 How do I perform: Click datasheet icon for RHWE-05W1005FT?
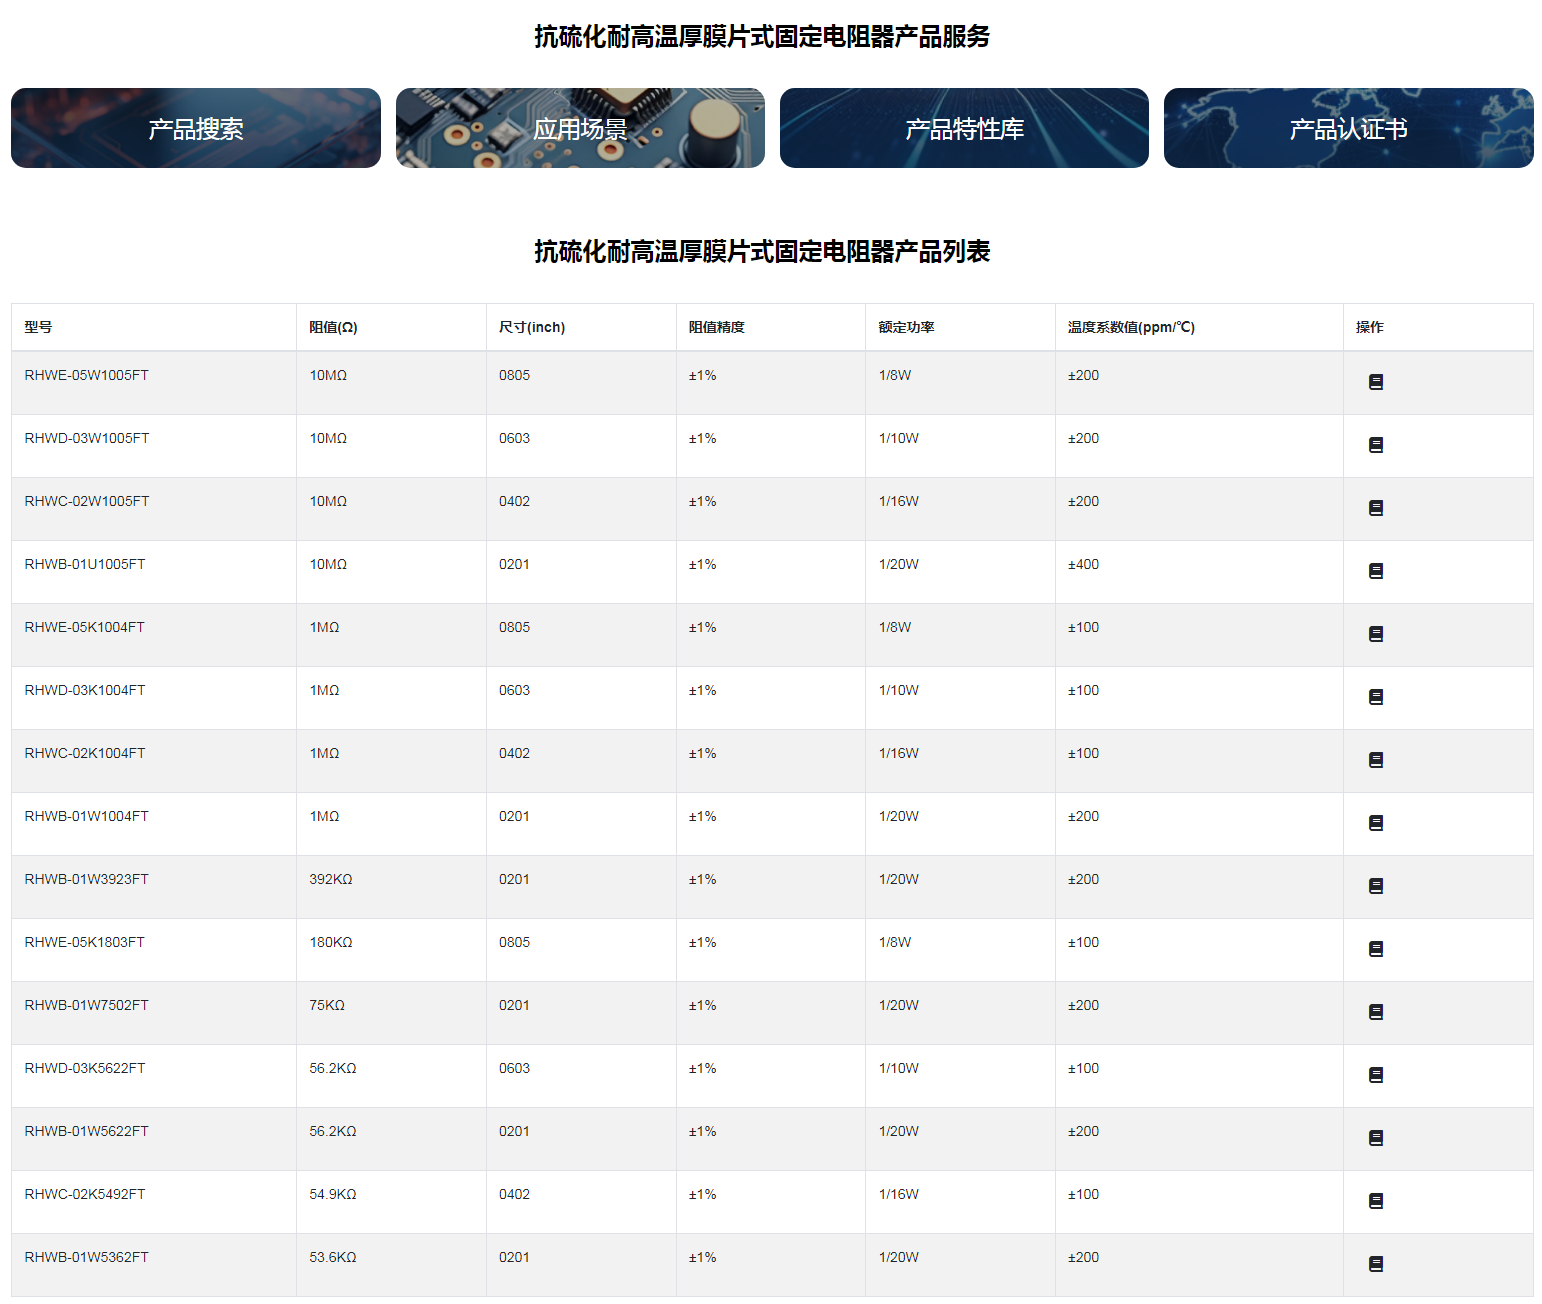pyautogui.click(x=1375, y=382)
